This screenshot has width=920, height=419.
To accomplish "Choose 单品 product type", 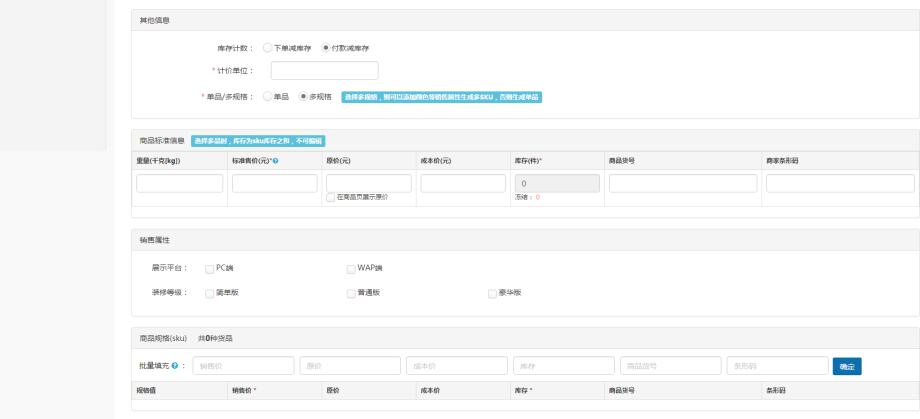I will [267, 97].
